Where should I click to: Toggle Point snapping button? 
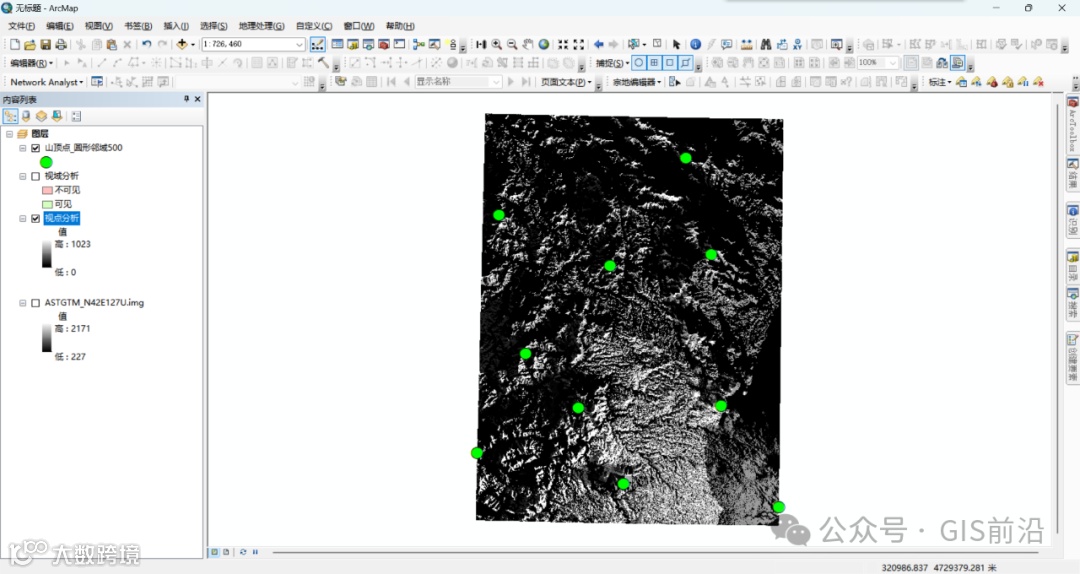(639, 63)
